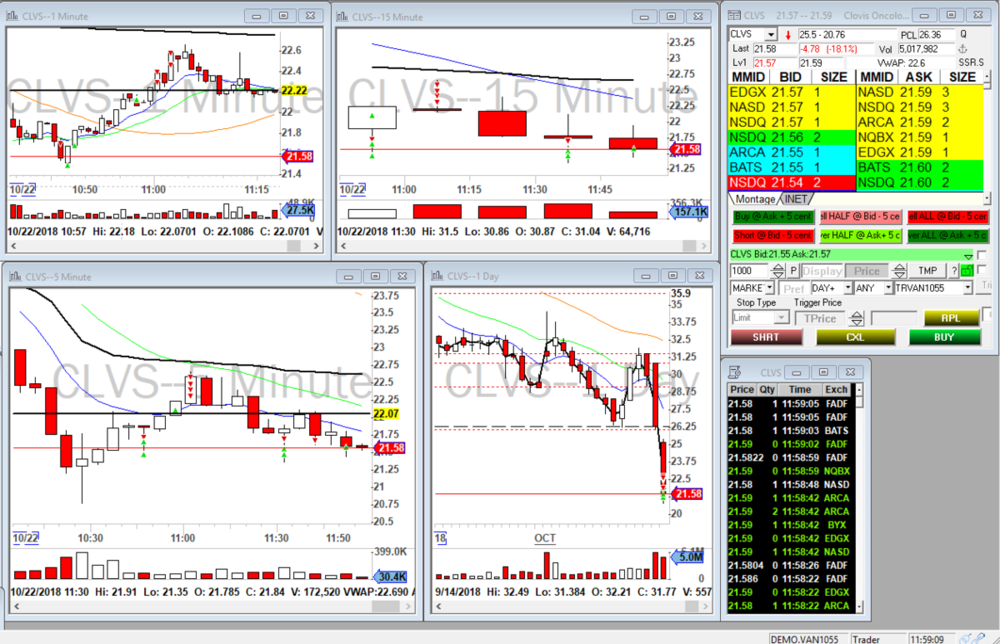
Task: Select the Montage tab
Action: 754,199
